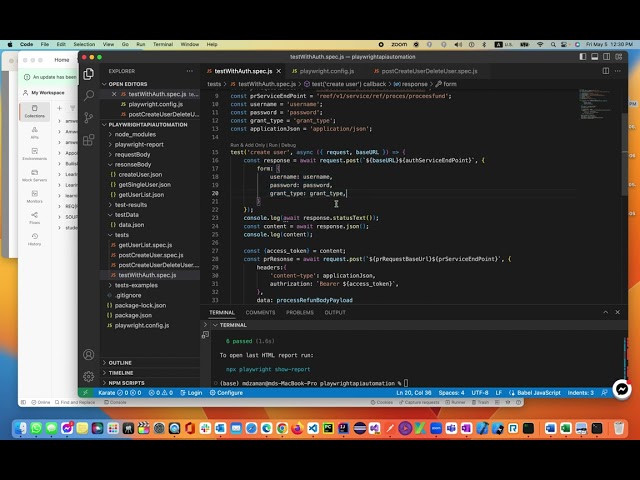Open Visual Studio Code from the Dock
Image resolution: width=640 pixels, height=480 pixels.
pos(313,428)
